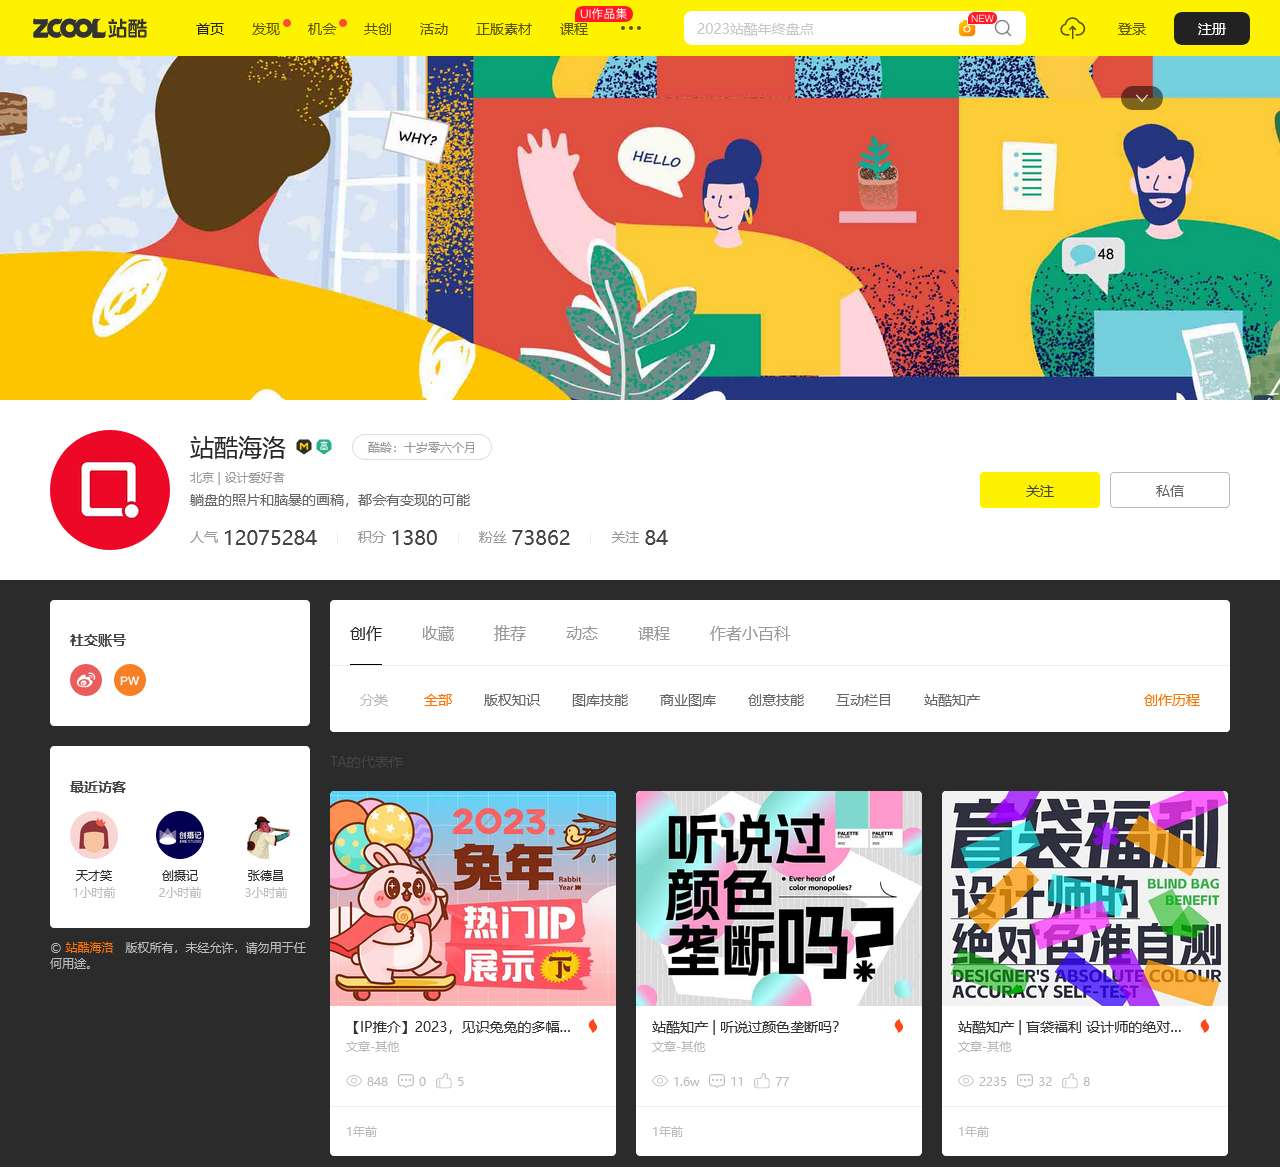The width and height of the screenshot is (1280, 1167).
Task: Open 创作历程 link
Action: click(1172, 700)
